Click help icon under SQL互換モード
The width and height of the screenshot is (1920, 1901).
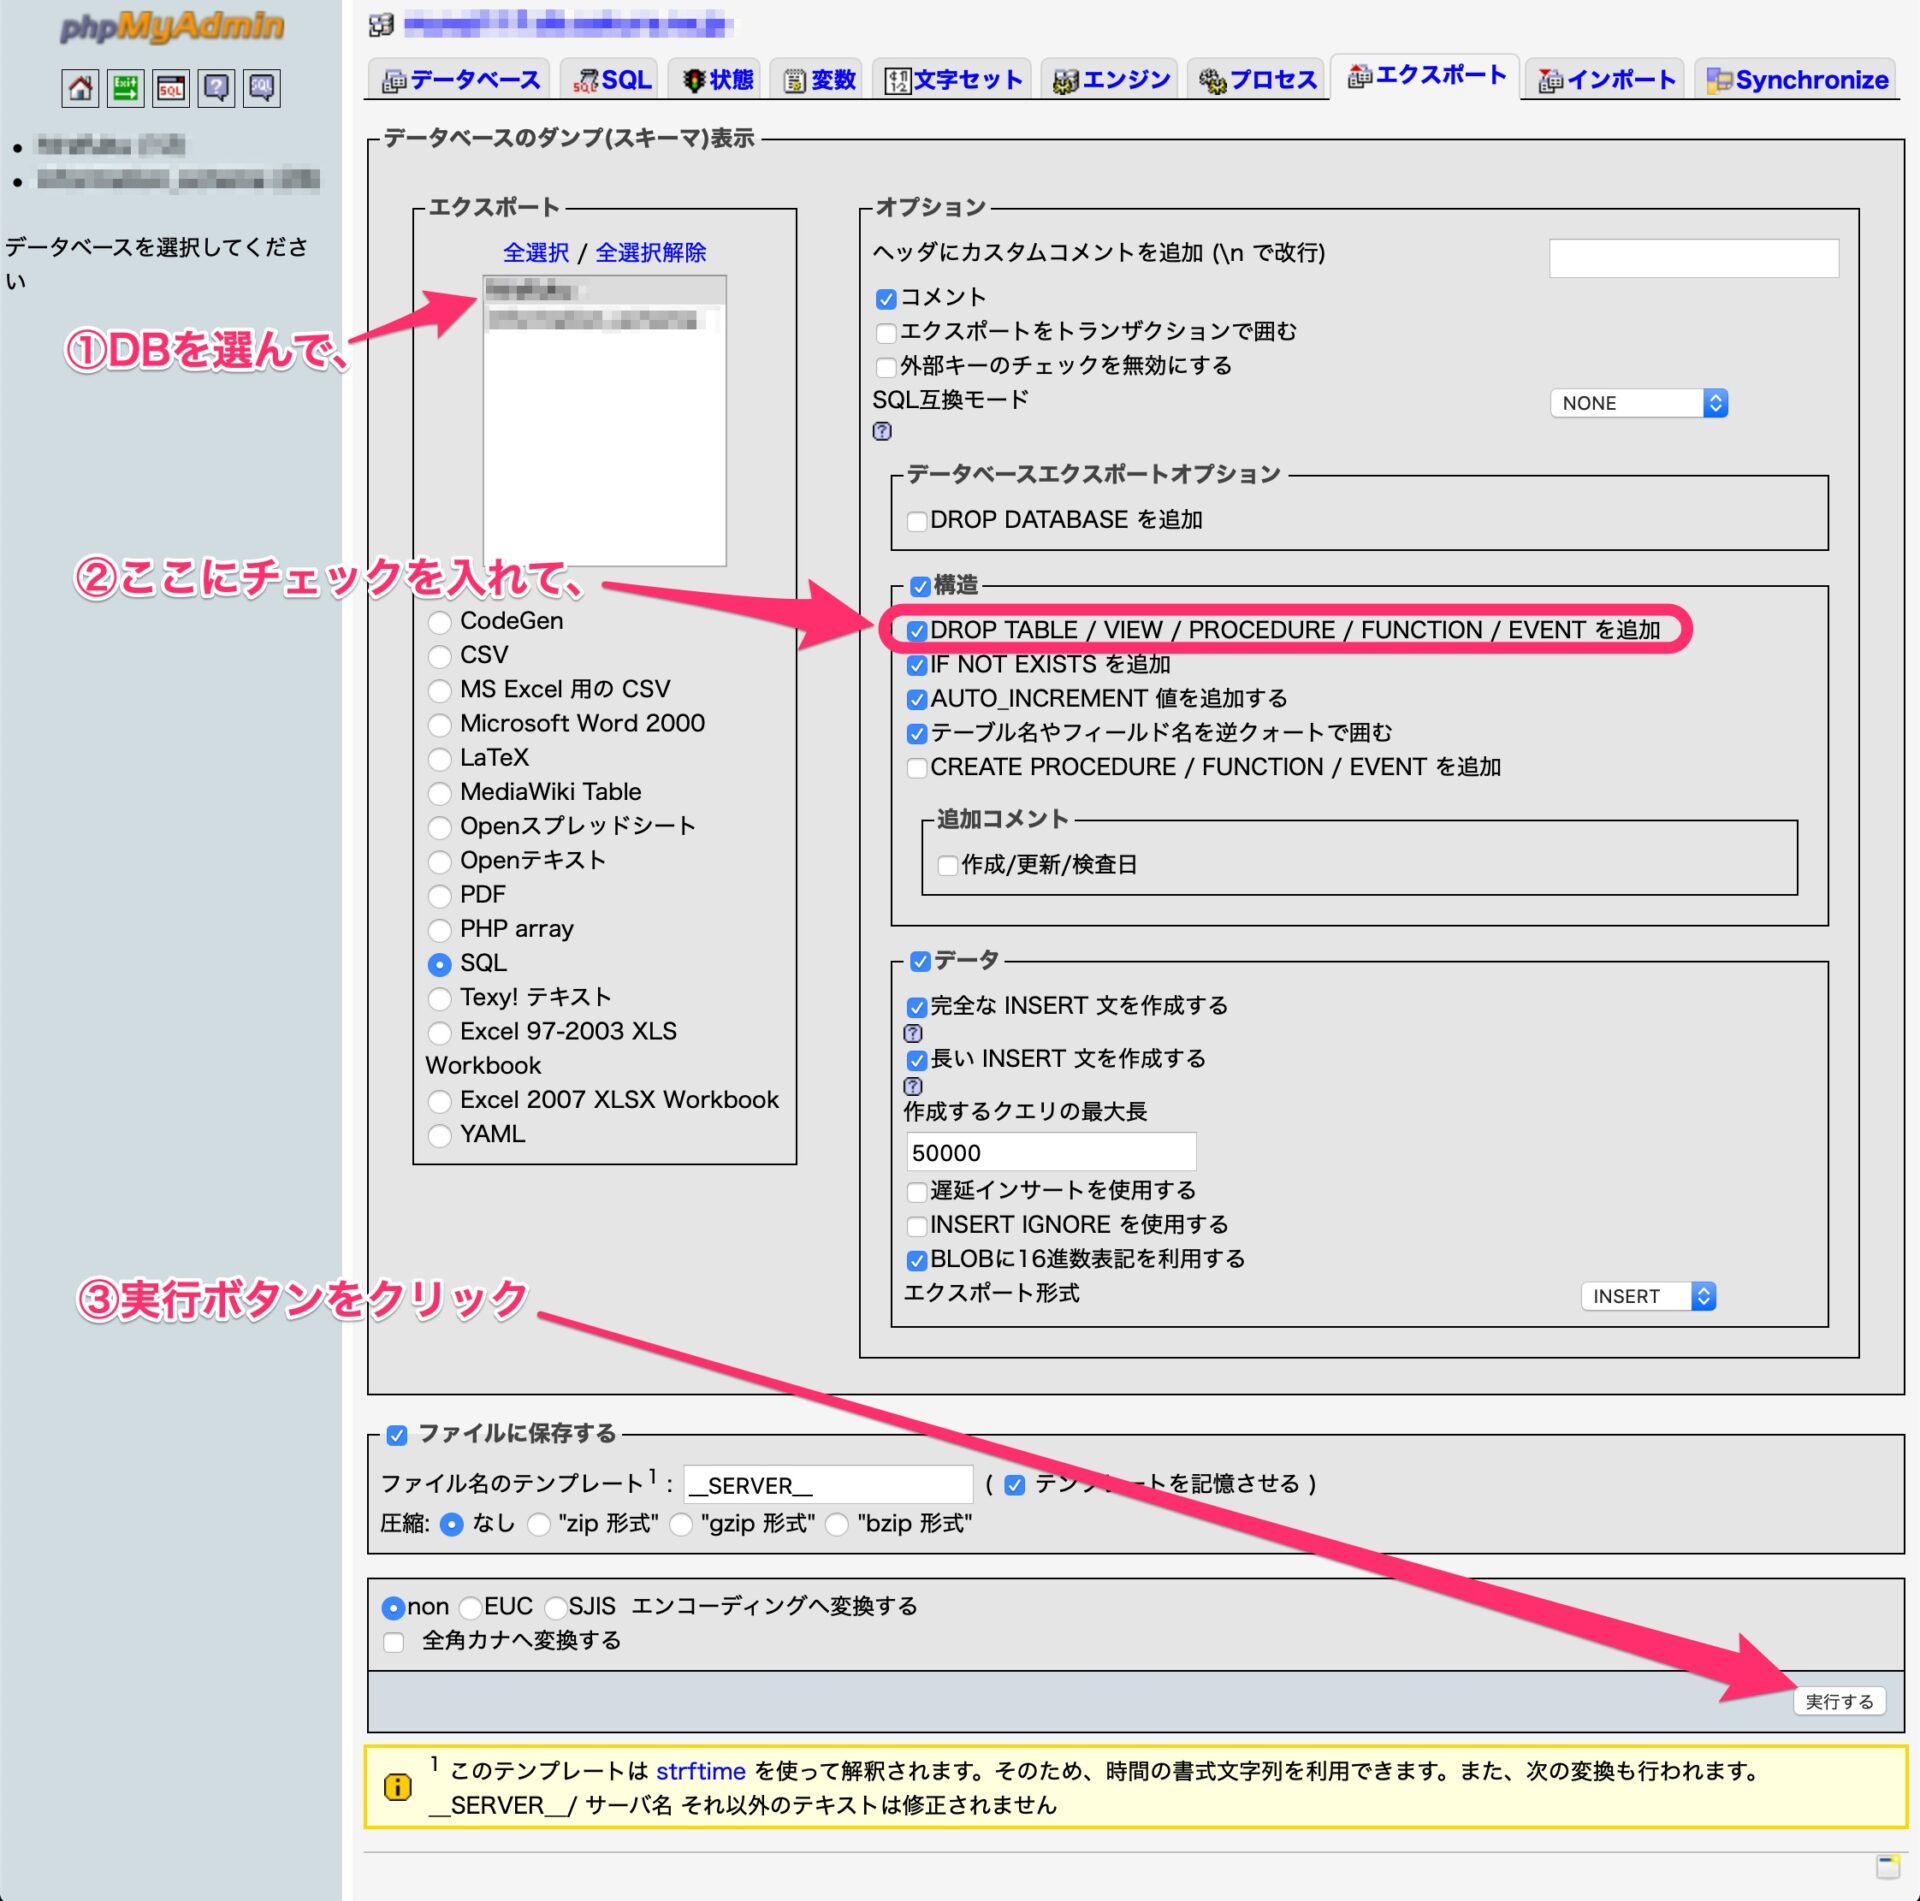click(x=882, y=431)
